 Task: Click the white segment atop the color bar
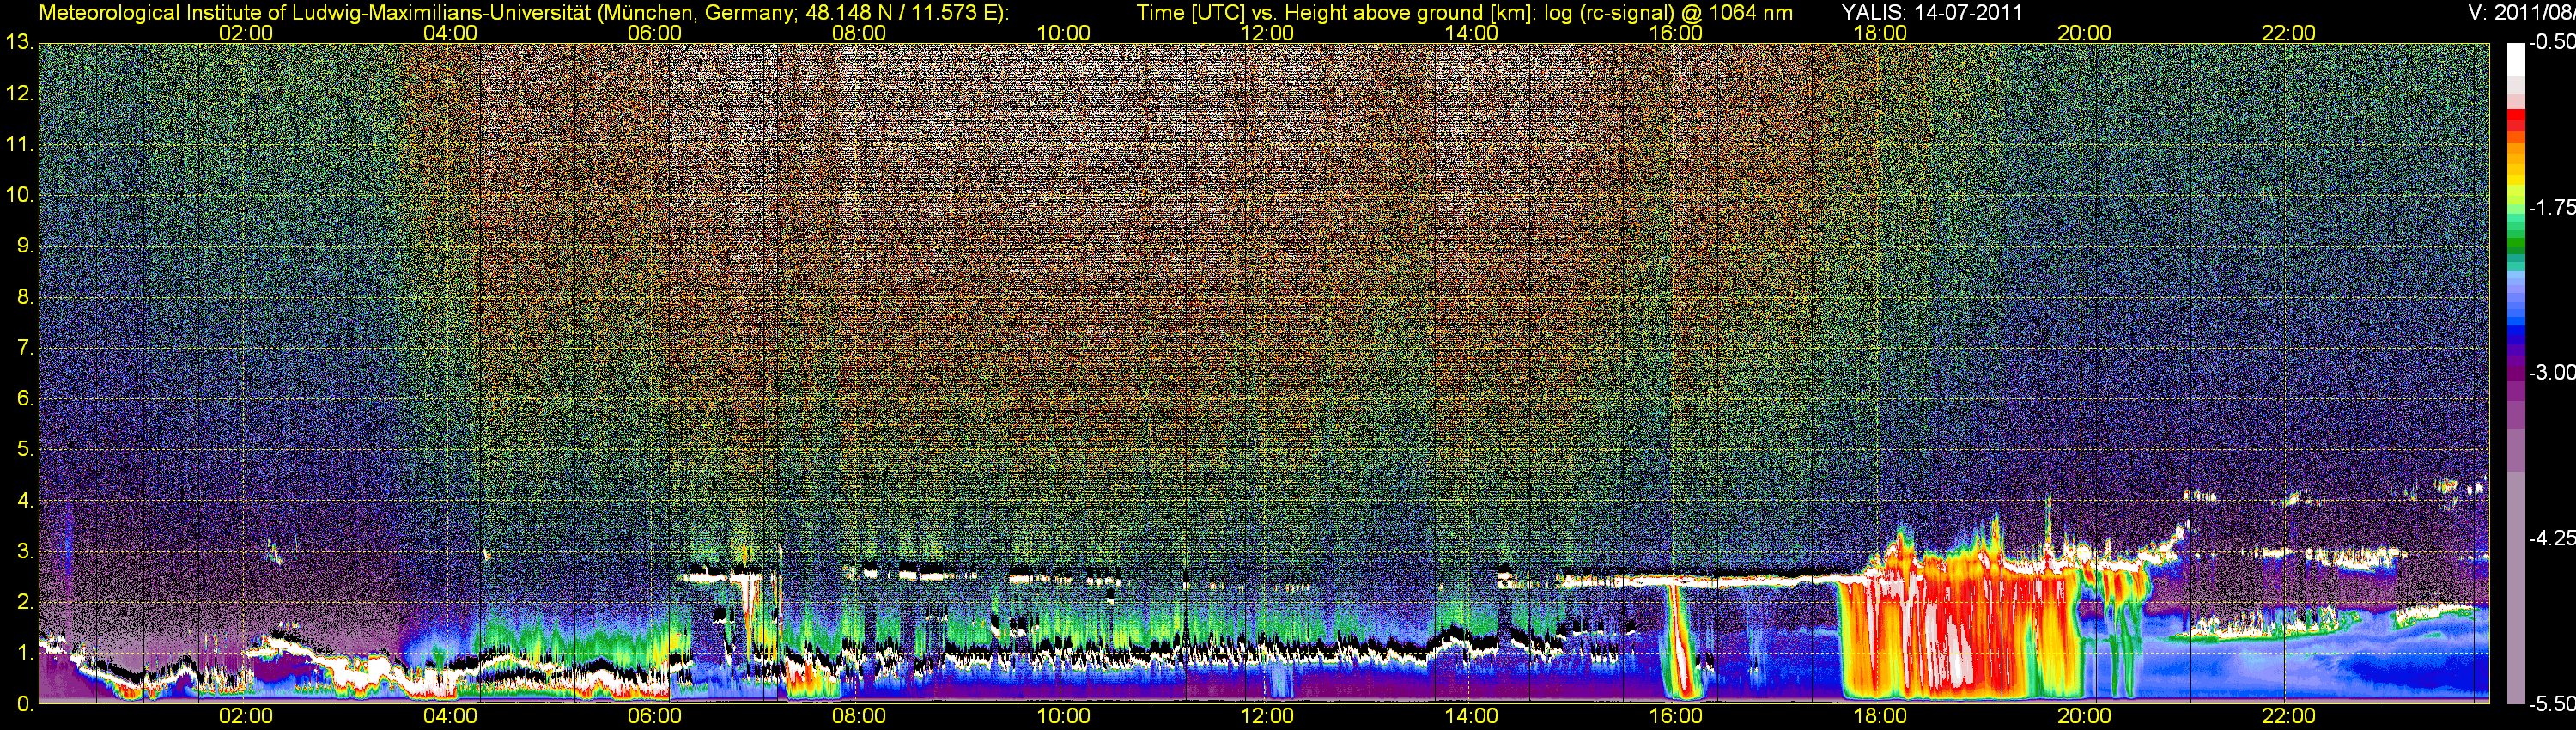click(2515, 60)
